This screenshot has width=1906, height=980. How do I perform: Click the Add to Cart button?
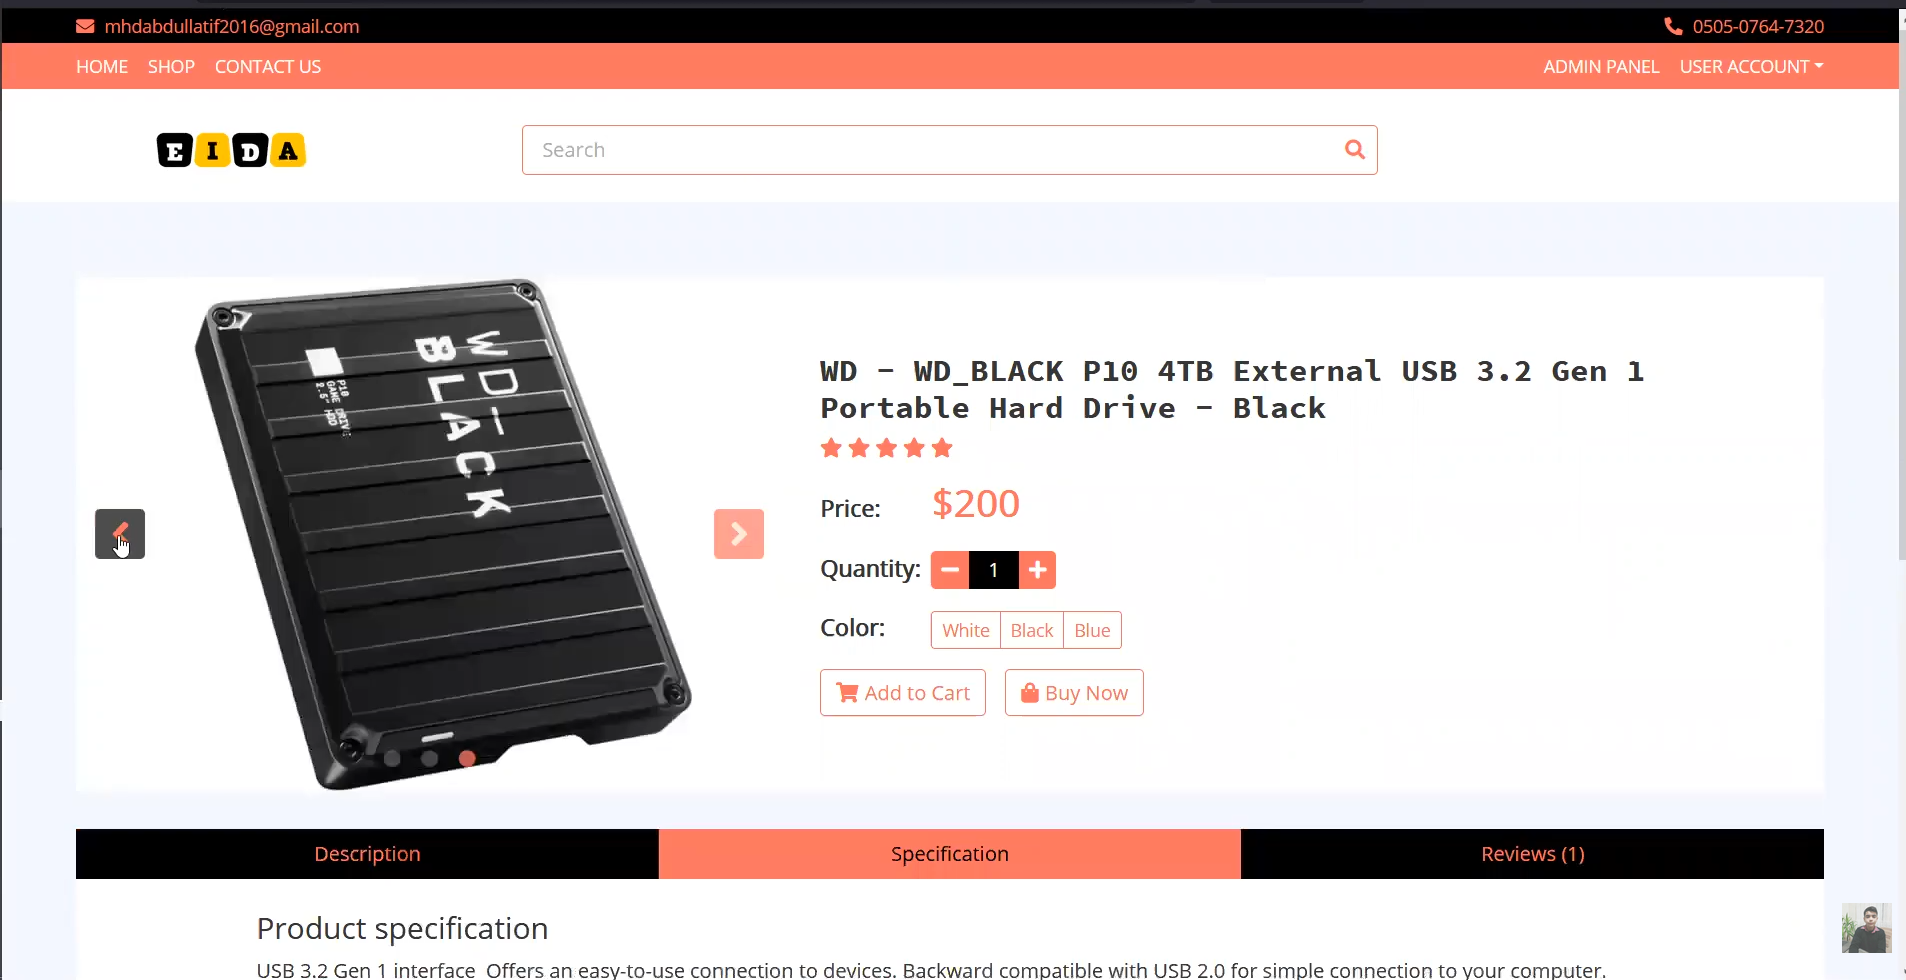[x=903, y=693]
